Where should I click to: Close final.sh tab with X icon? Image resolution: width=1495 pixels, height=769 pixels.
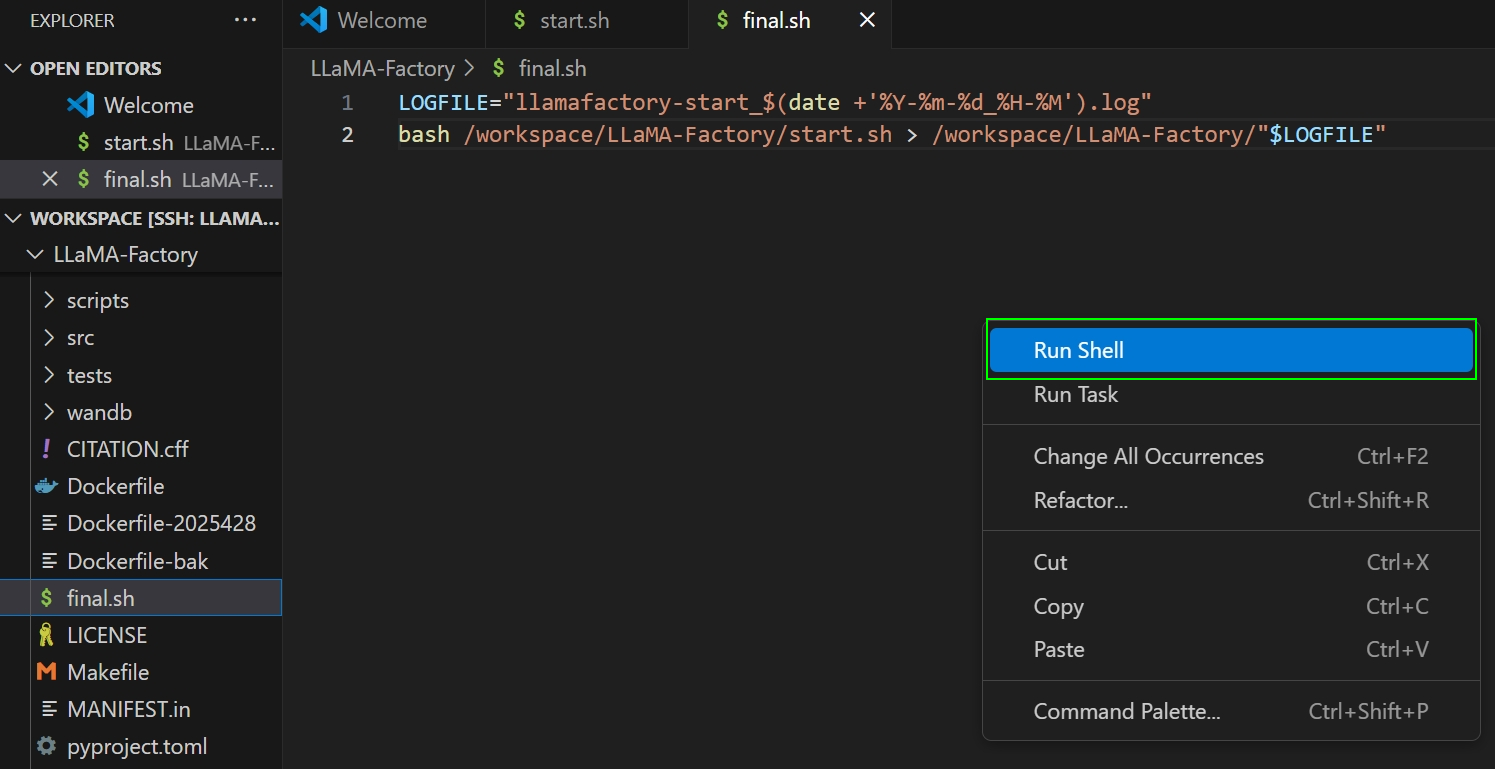pyautogui.click(x=867, y=20)
